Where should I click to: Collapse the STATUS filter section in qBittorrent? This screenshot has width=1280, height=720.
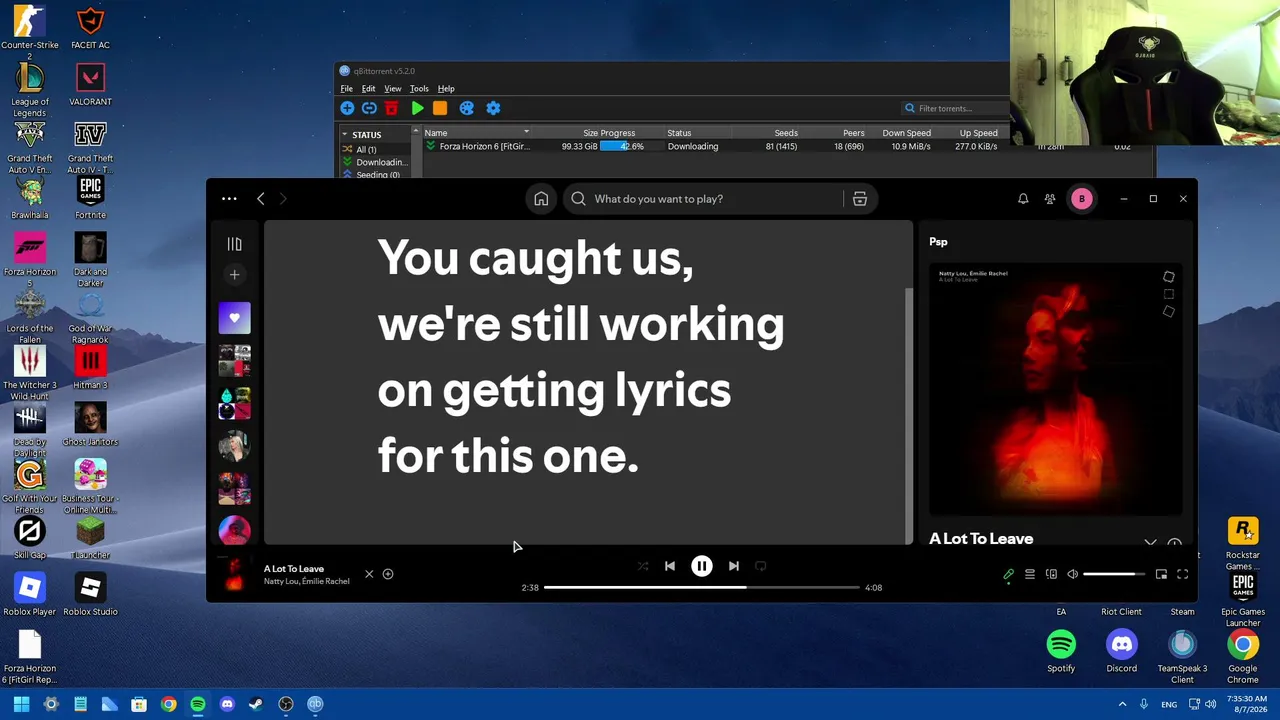coord(345,134)
